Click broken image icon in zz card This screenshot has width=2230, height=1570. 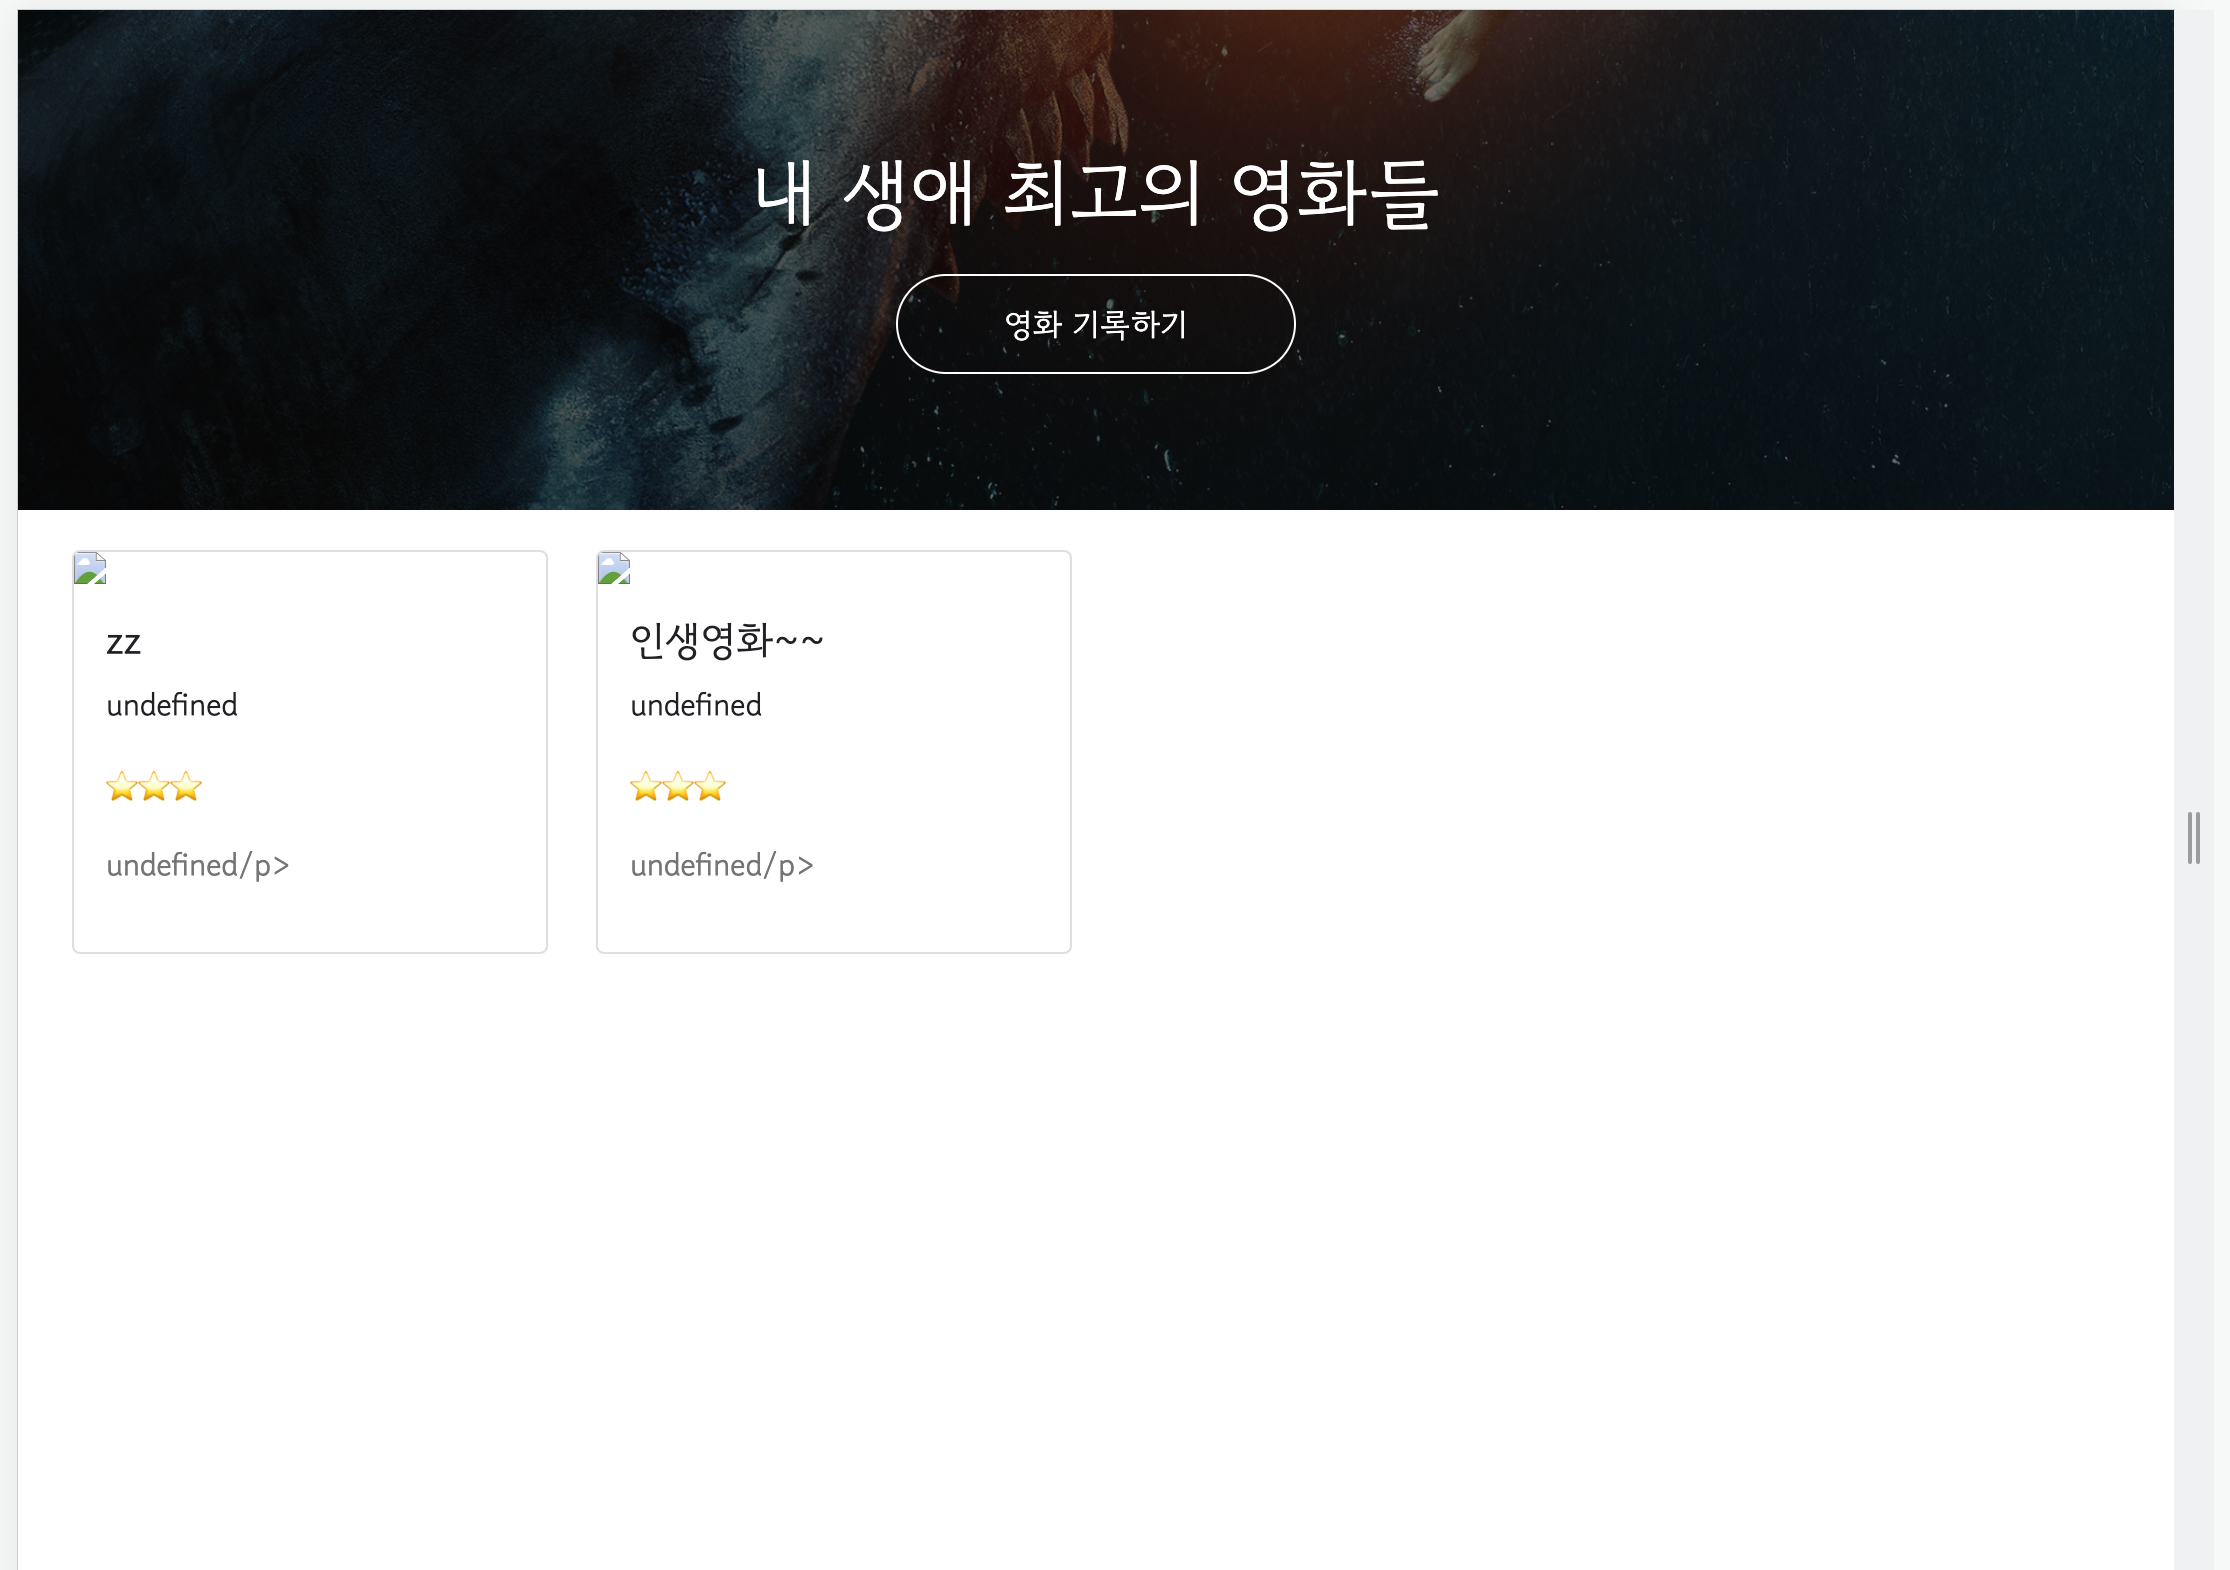(90, 568)
